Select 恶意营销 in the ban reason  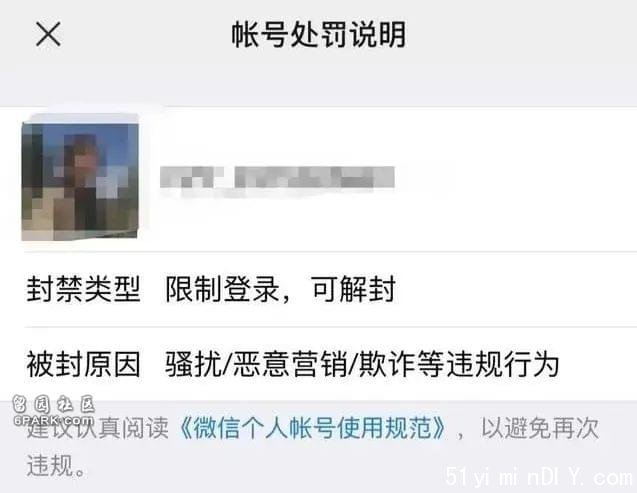point(289,364)
